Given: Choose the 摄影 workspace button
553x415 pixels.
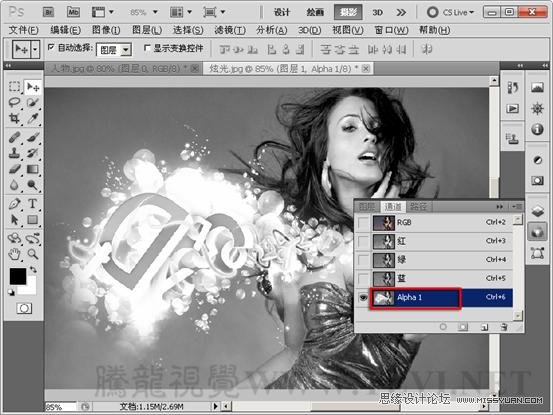Looking at the screenshot, I should 348,12.
